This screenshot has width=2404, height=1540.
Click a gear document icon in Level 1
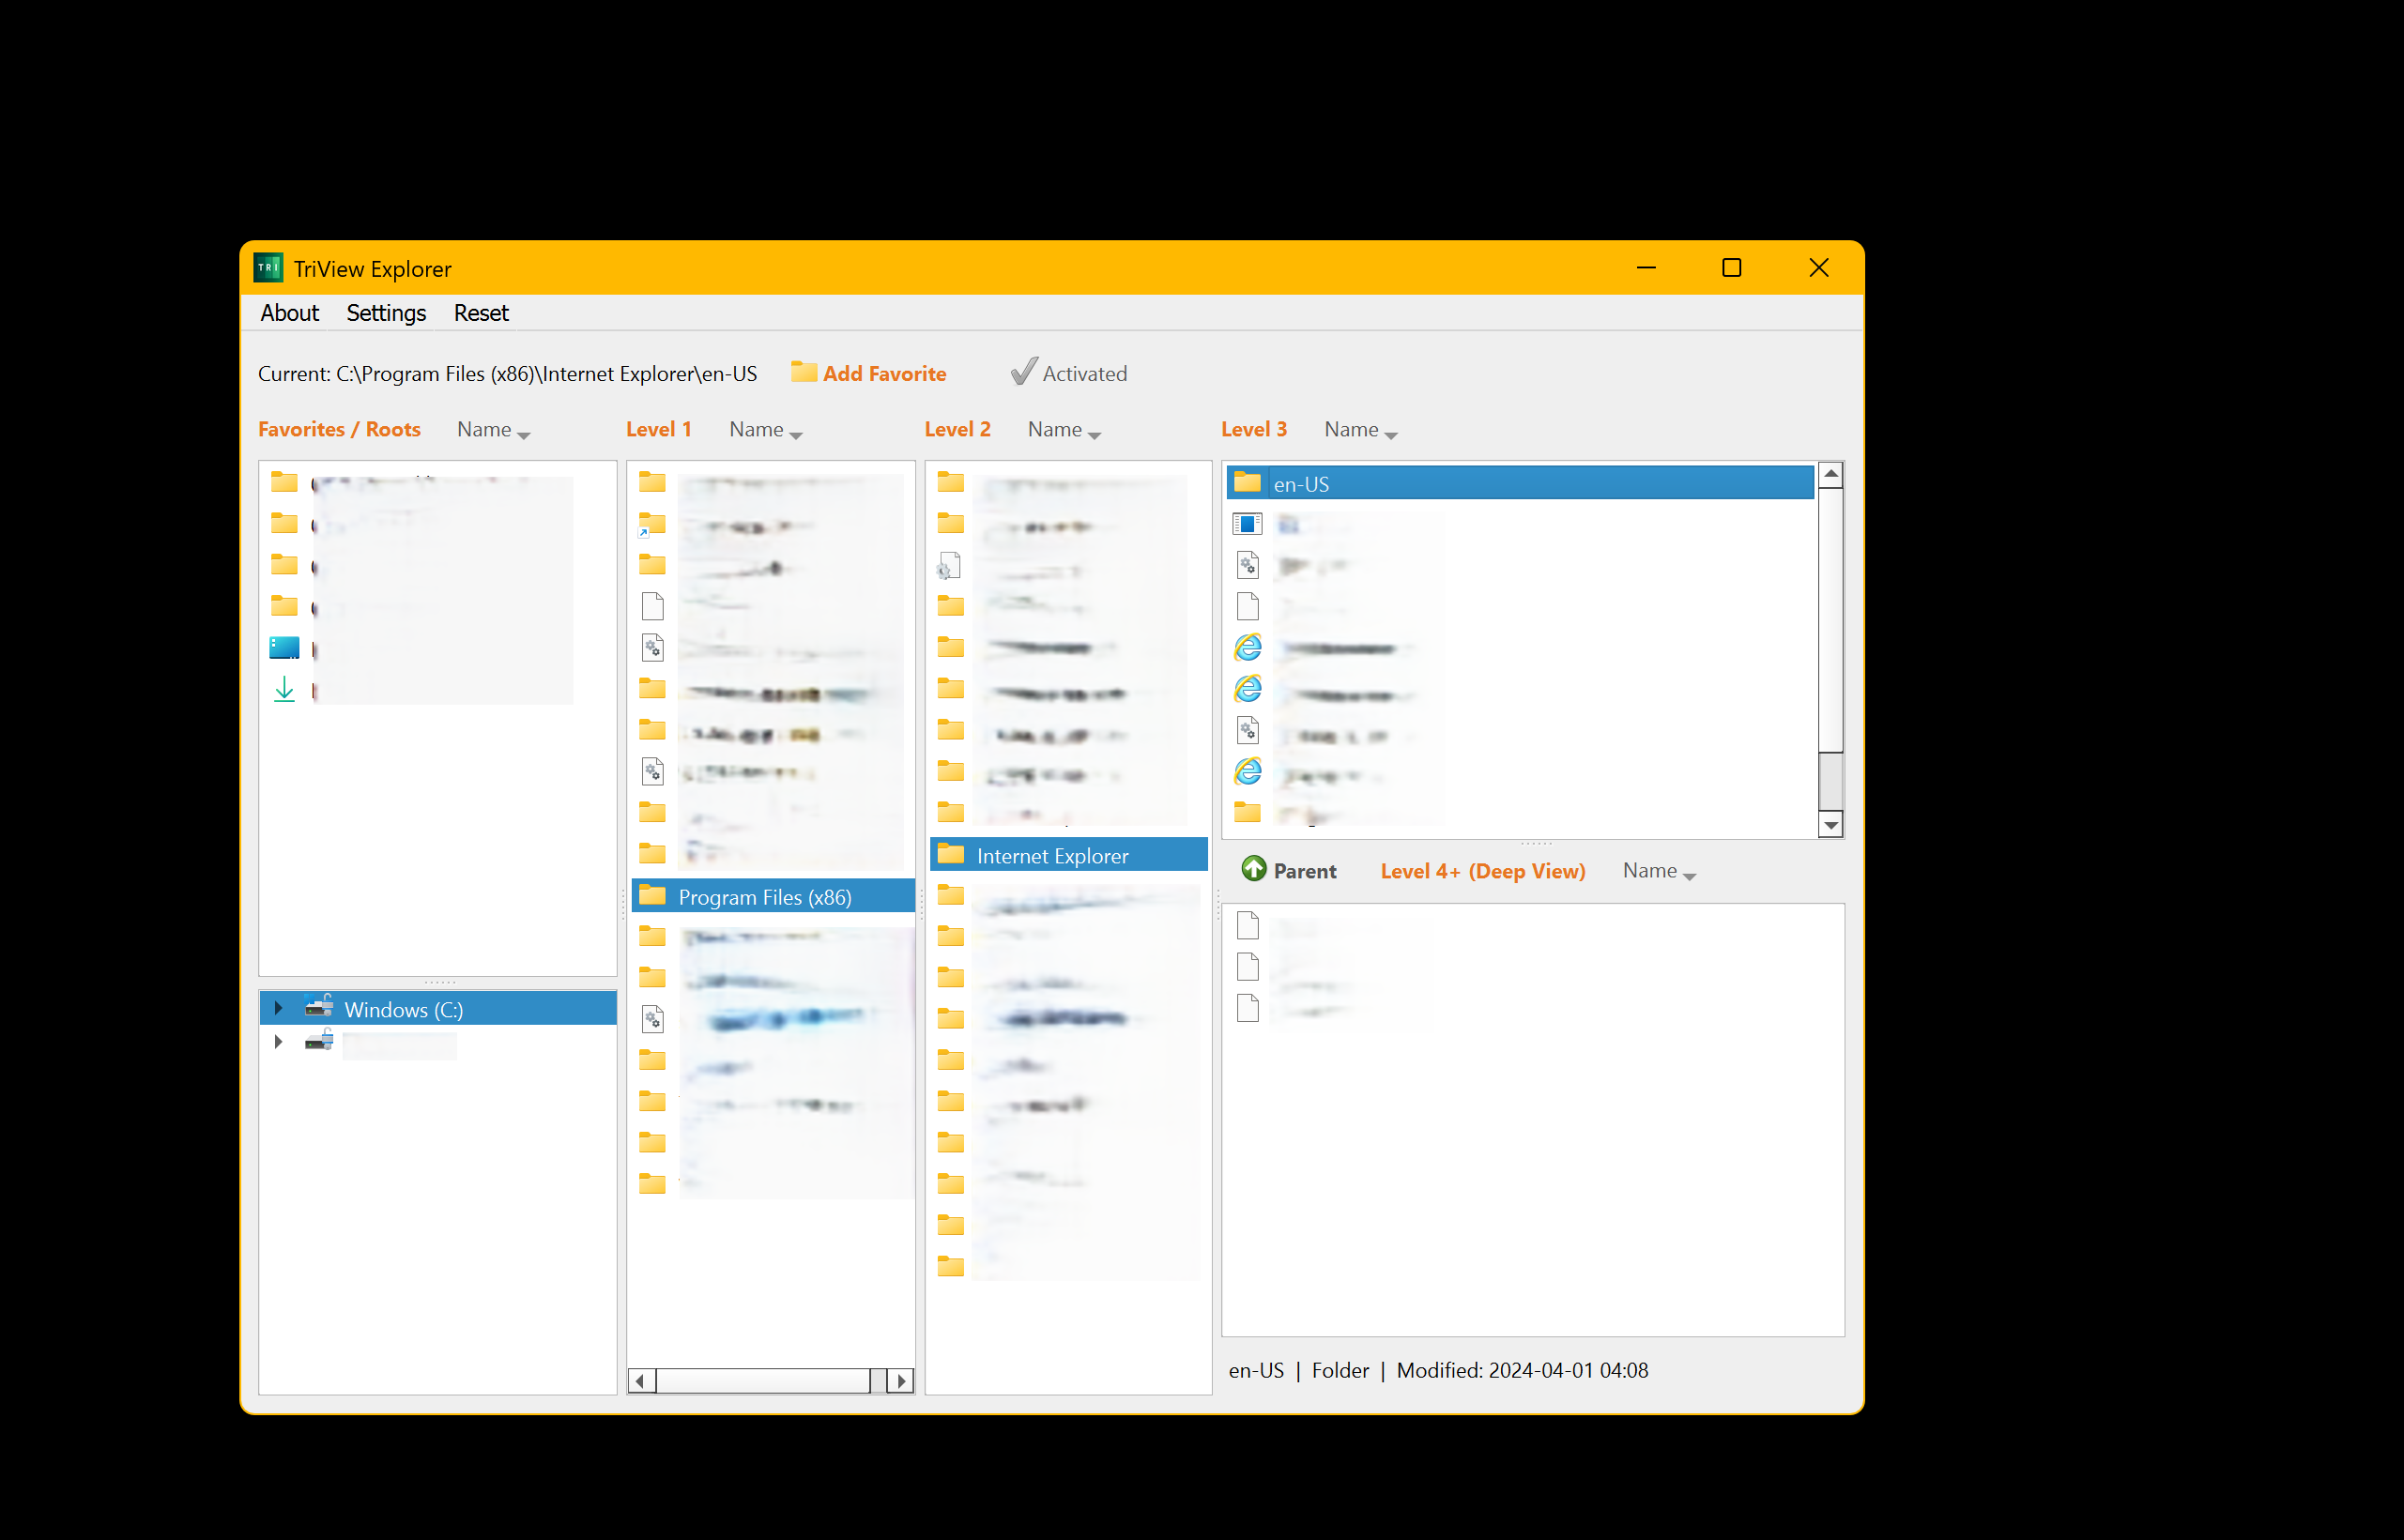pos(653,647)
